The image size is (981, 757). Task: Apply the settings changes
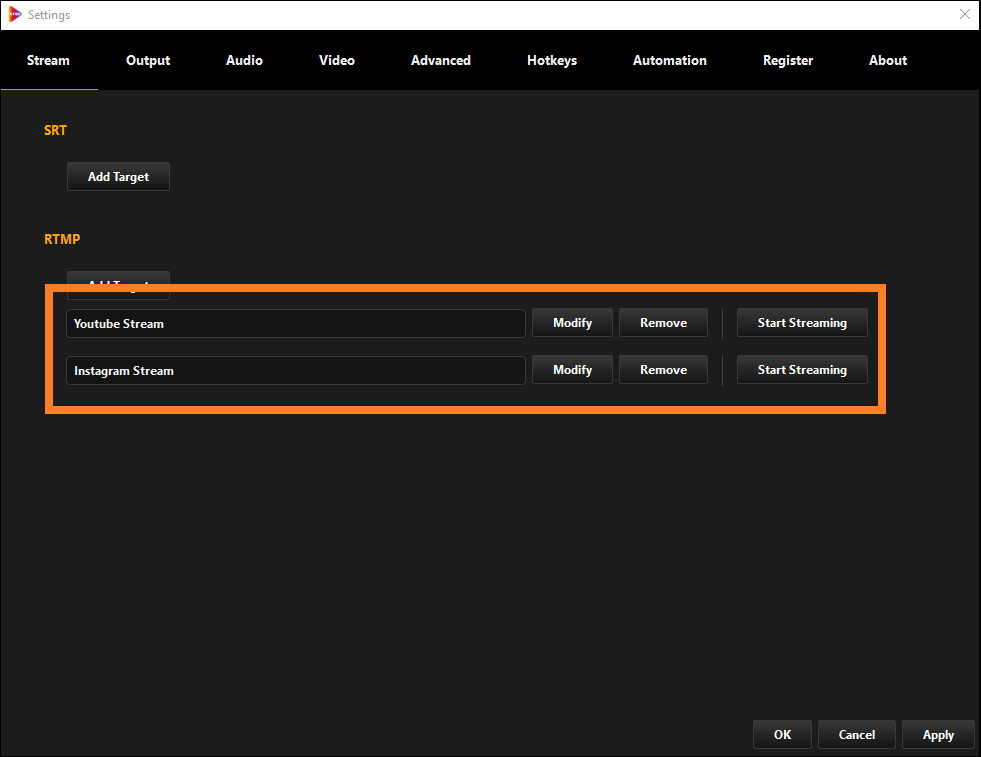pyautogui.click(x=938, y=734)
